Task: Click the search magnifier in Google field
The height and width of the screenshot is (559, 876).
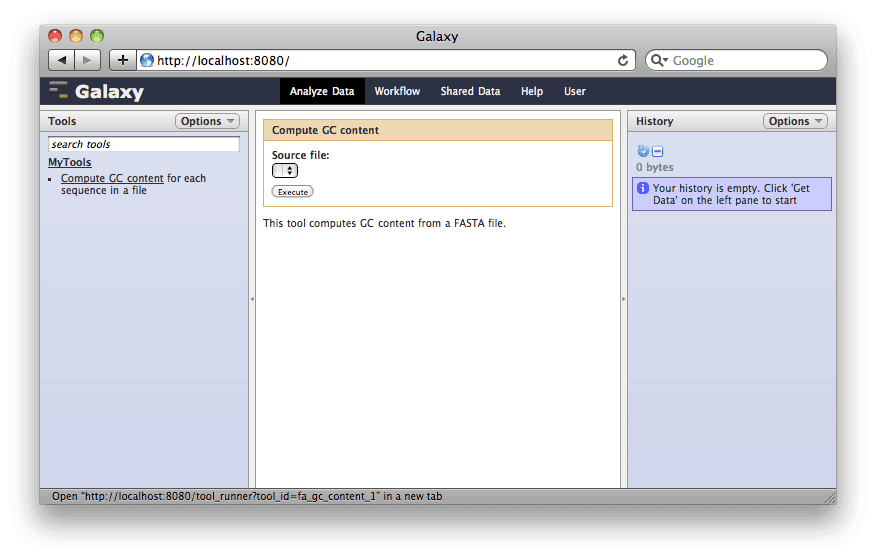Action: [x=659, y=60]
